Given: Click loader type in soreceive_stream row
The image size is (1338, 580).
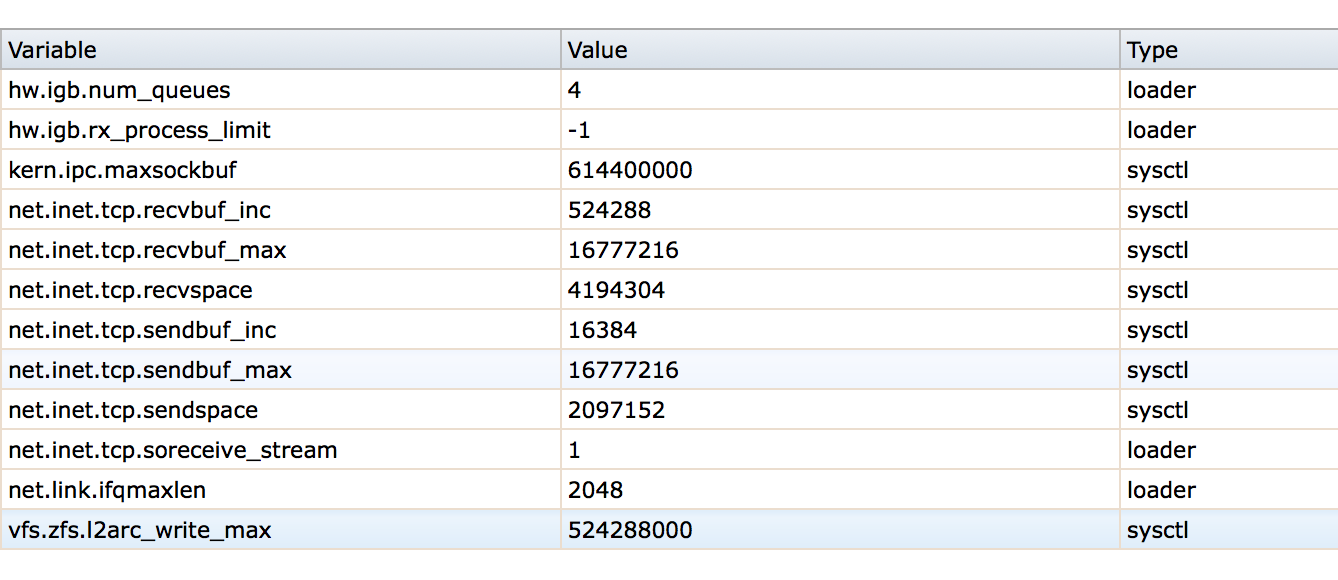Looking at the screenshot, I should 1161,450.
